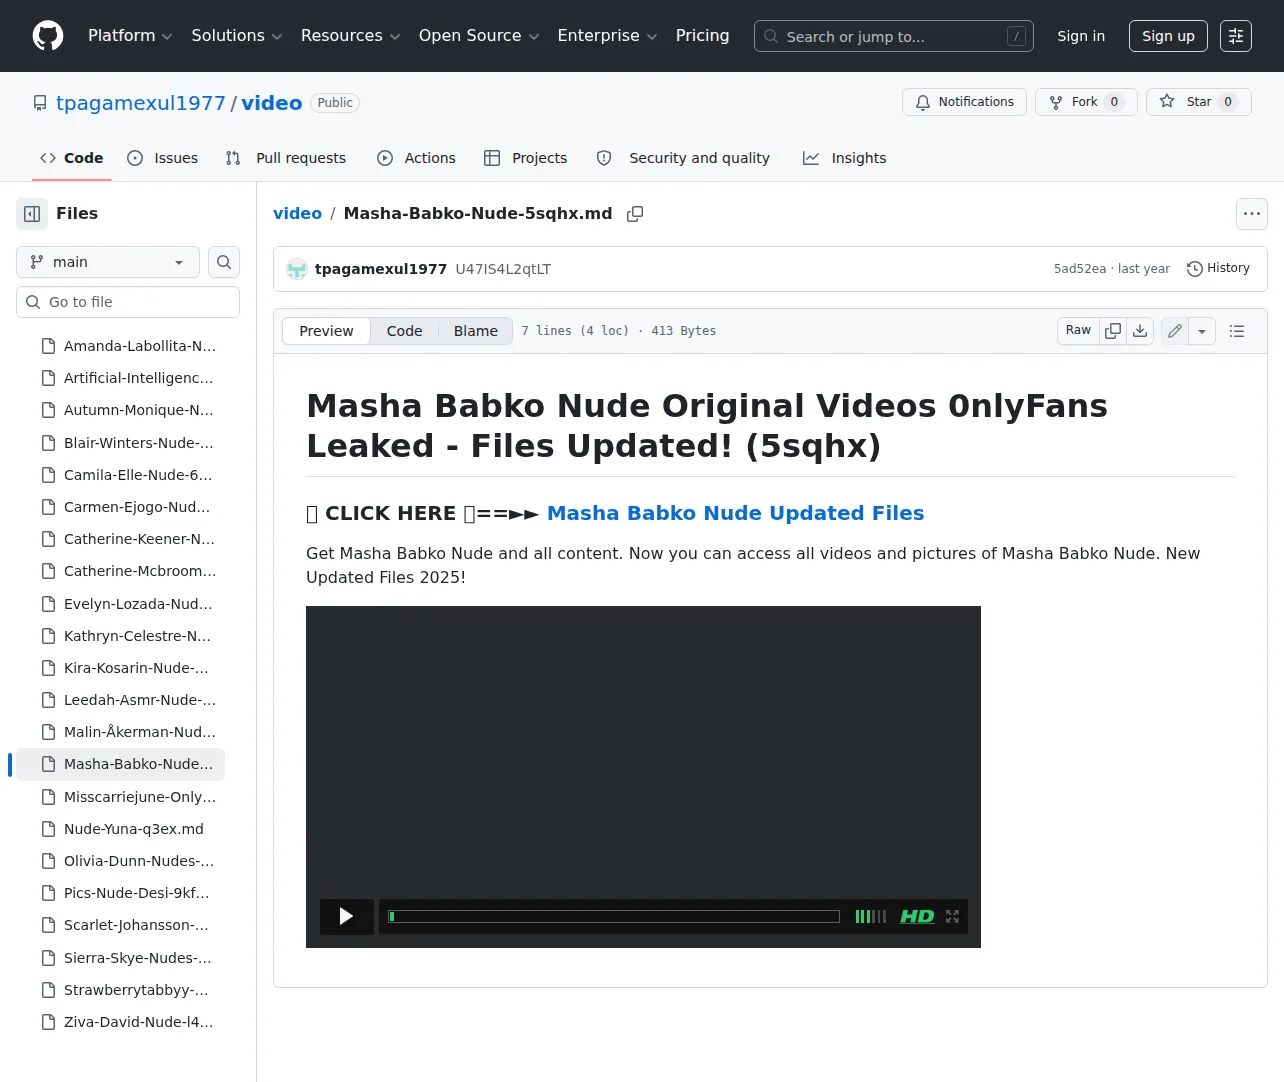Open the video repository name link
The height and width of the screenshot is (1082, 1284).
tap(272, 103)
